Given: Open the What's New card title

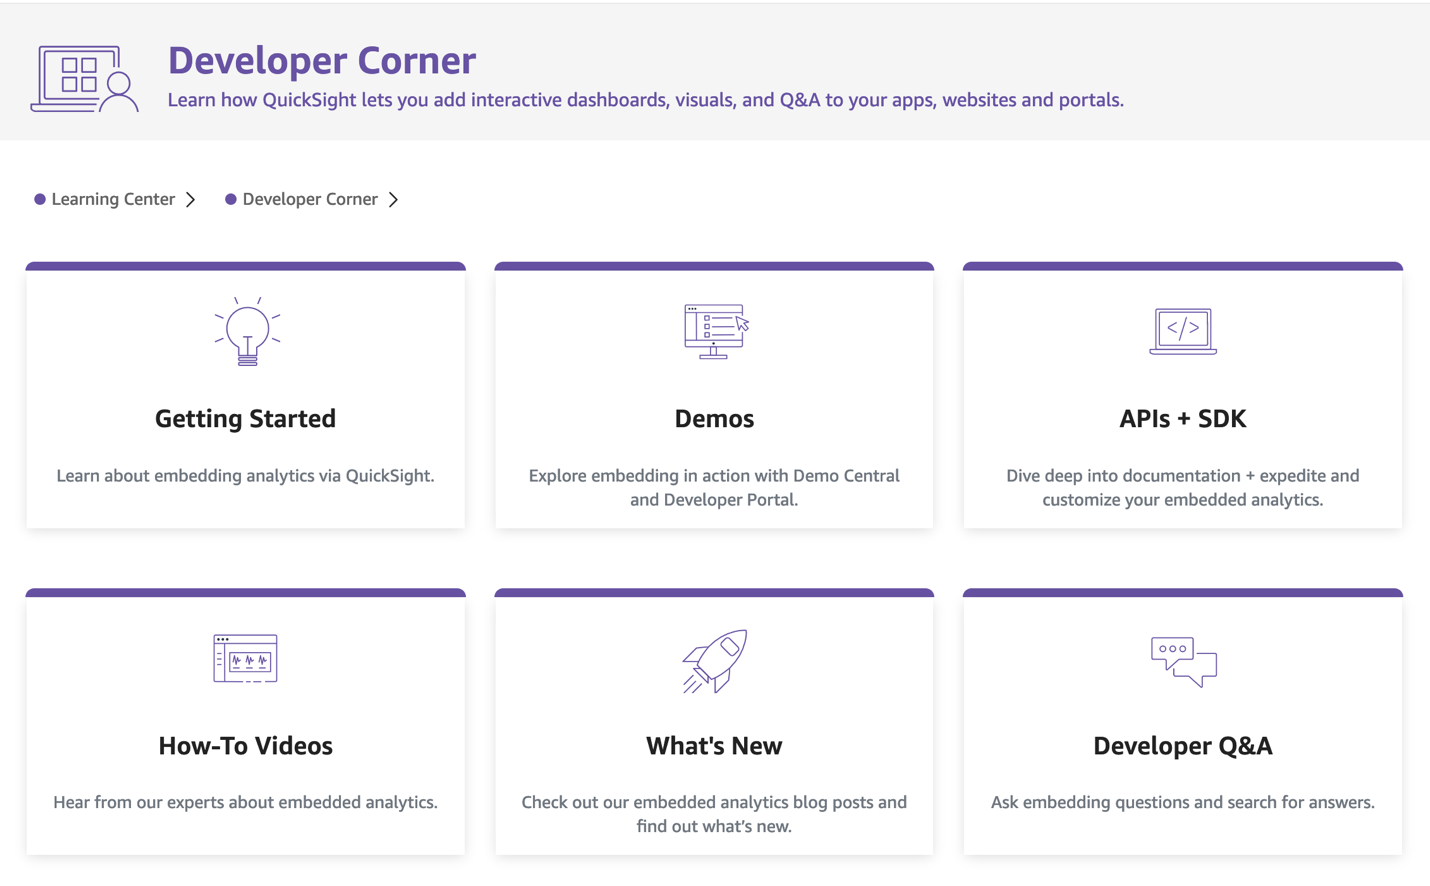Looking at the screenshot, I should point(714,745).
